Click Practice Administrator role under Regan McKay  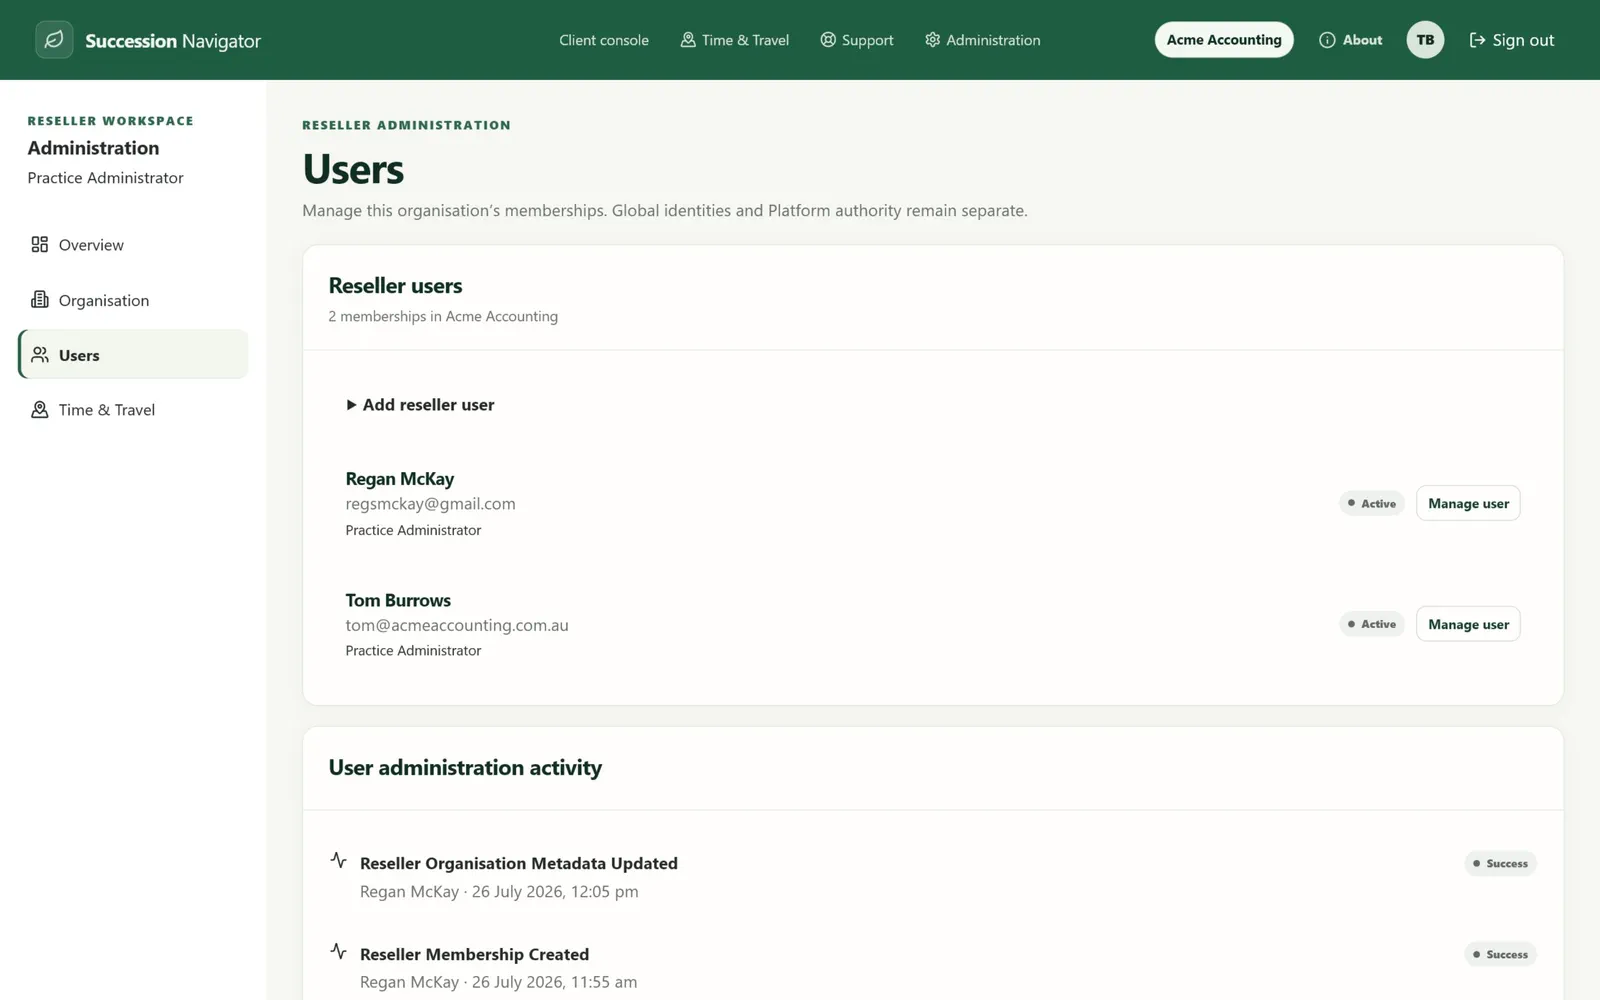click(413, 530)
